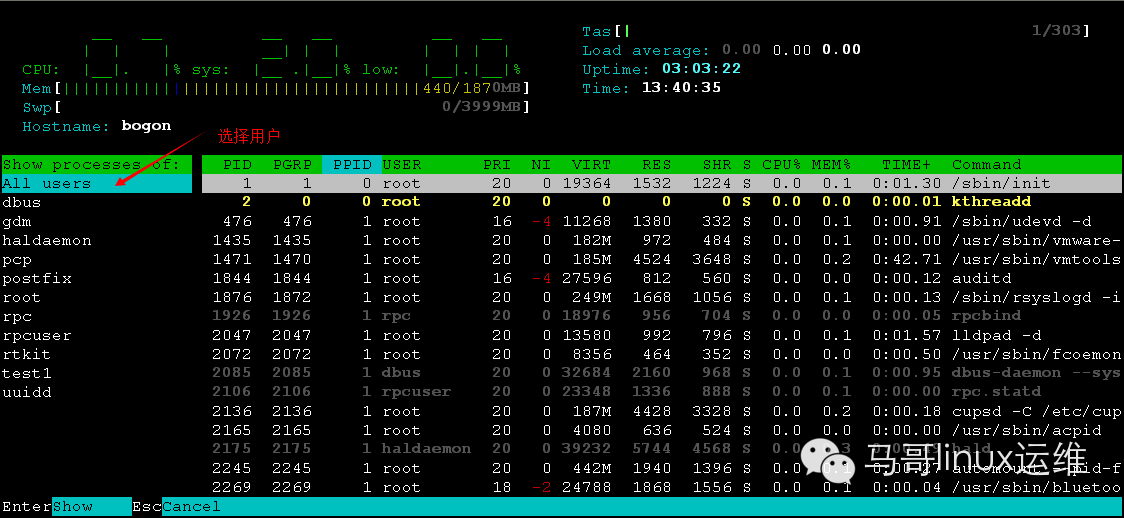Select rpcuser in the user panel
The image size is (1124, 518).
(37, 335)
